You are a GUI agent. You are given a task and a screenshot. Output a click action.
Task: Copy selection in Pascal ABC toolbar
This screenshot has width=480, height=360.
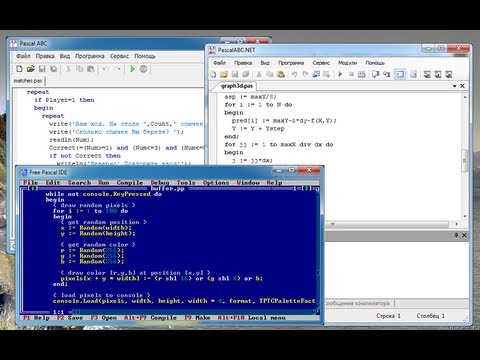(x=80, y=69)
